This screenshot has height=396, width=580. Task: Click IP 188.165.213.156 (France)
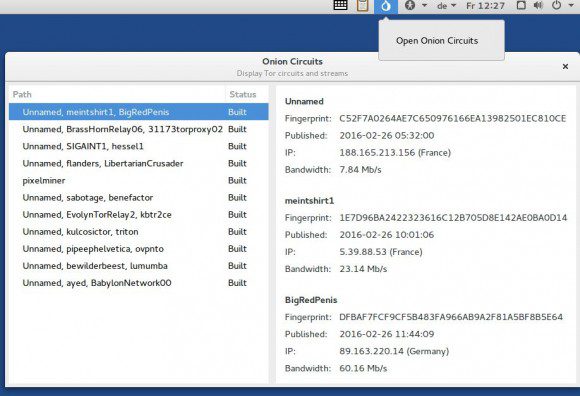click(395, 152)
